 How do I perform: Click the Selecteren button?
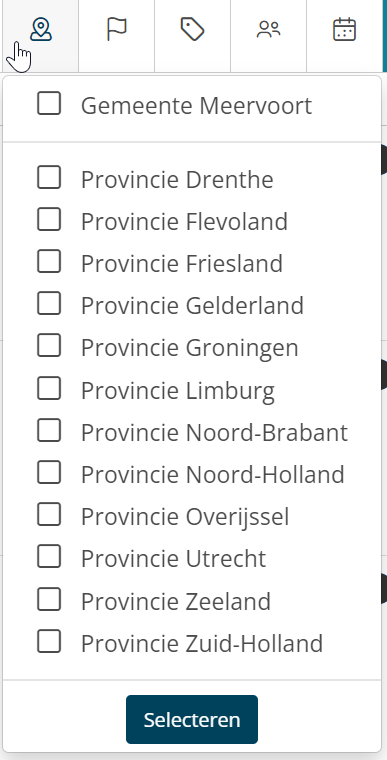[x=192, y=719]
